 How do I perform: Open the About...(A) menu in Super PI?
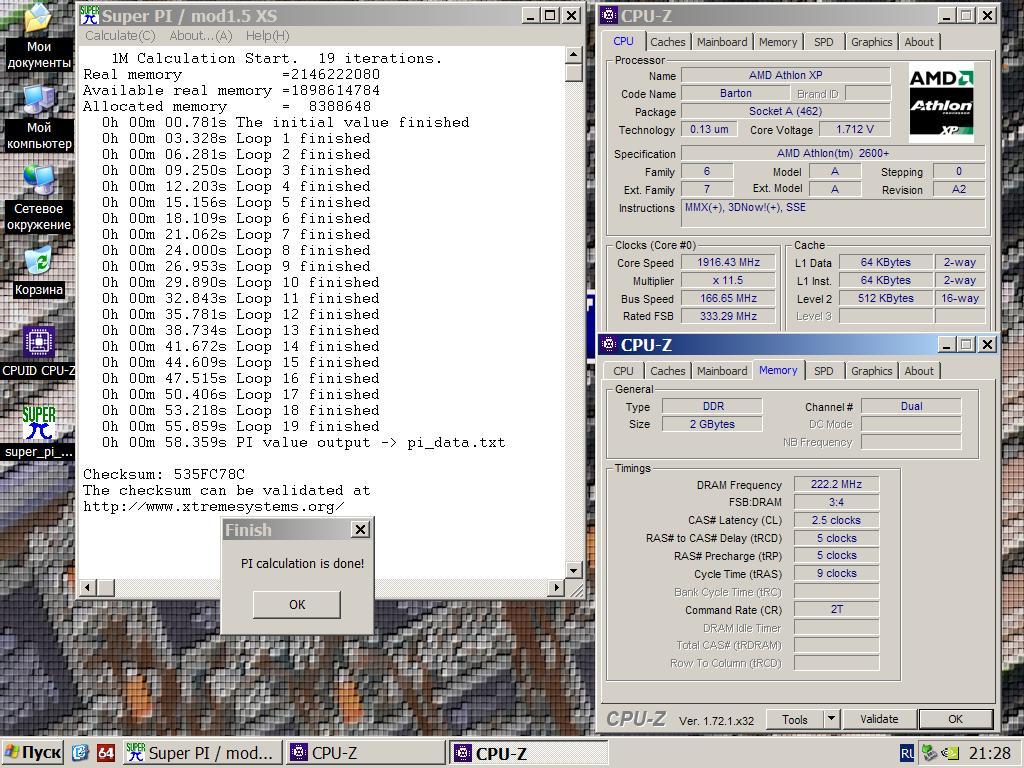(200, 36)
